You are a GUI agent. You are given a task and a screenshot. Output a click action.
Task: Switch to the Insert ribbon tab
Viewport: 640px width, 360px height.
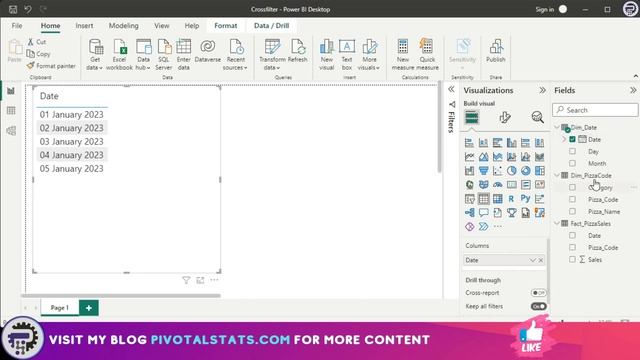84,25
